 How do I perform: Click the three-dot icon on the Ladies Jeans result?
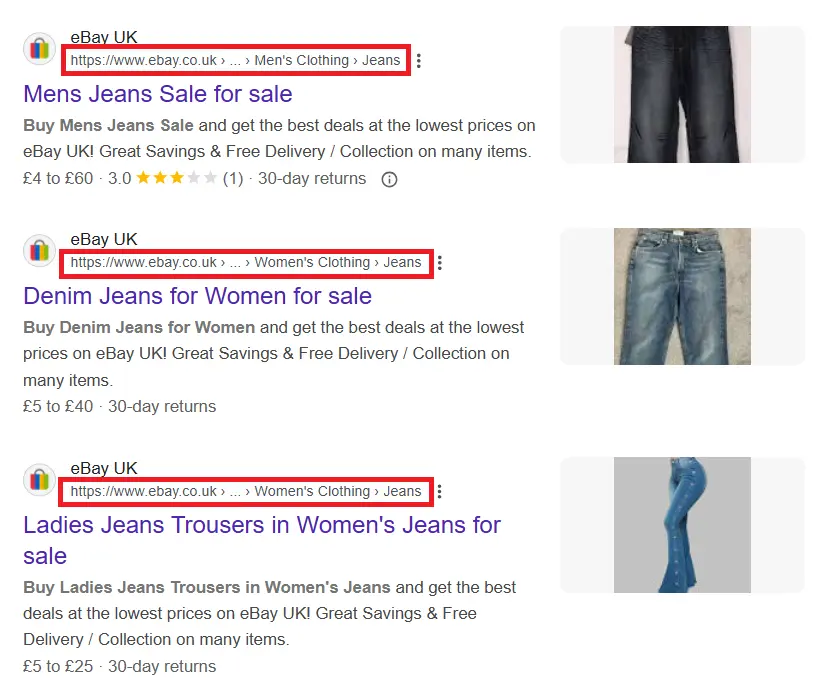(x=440, y=491)
